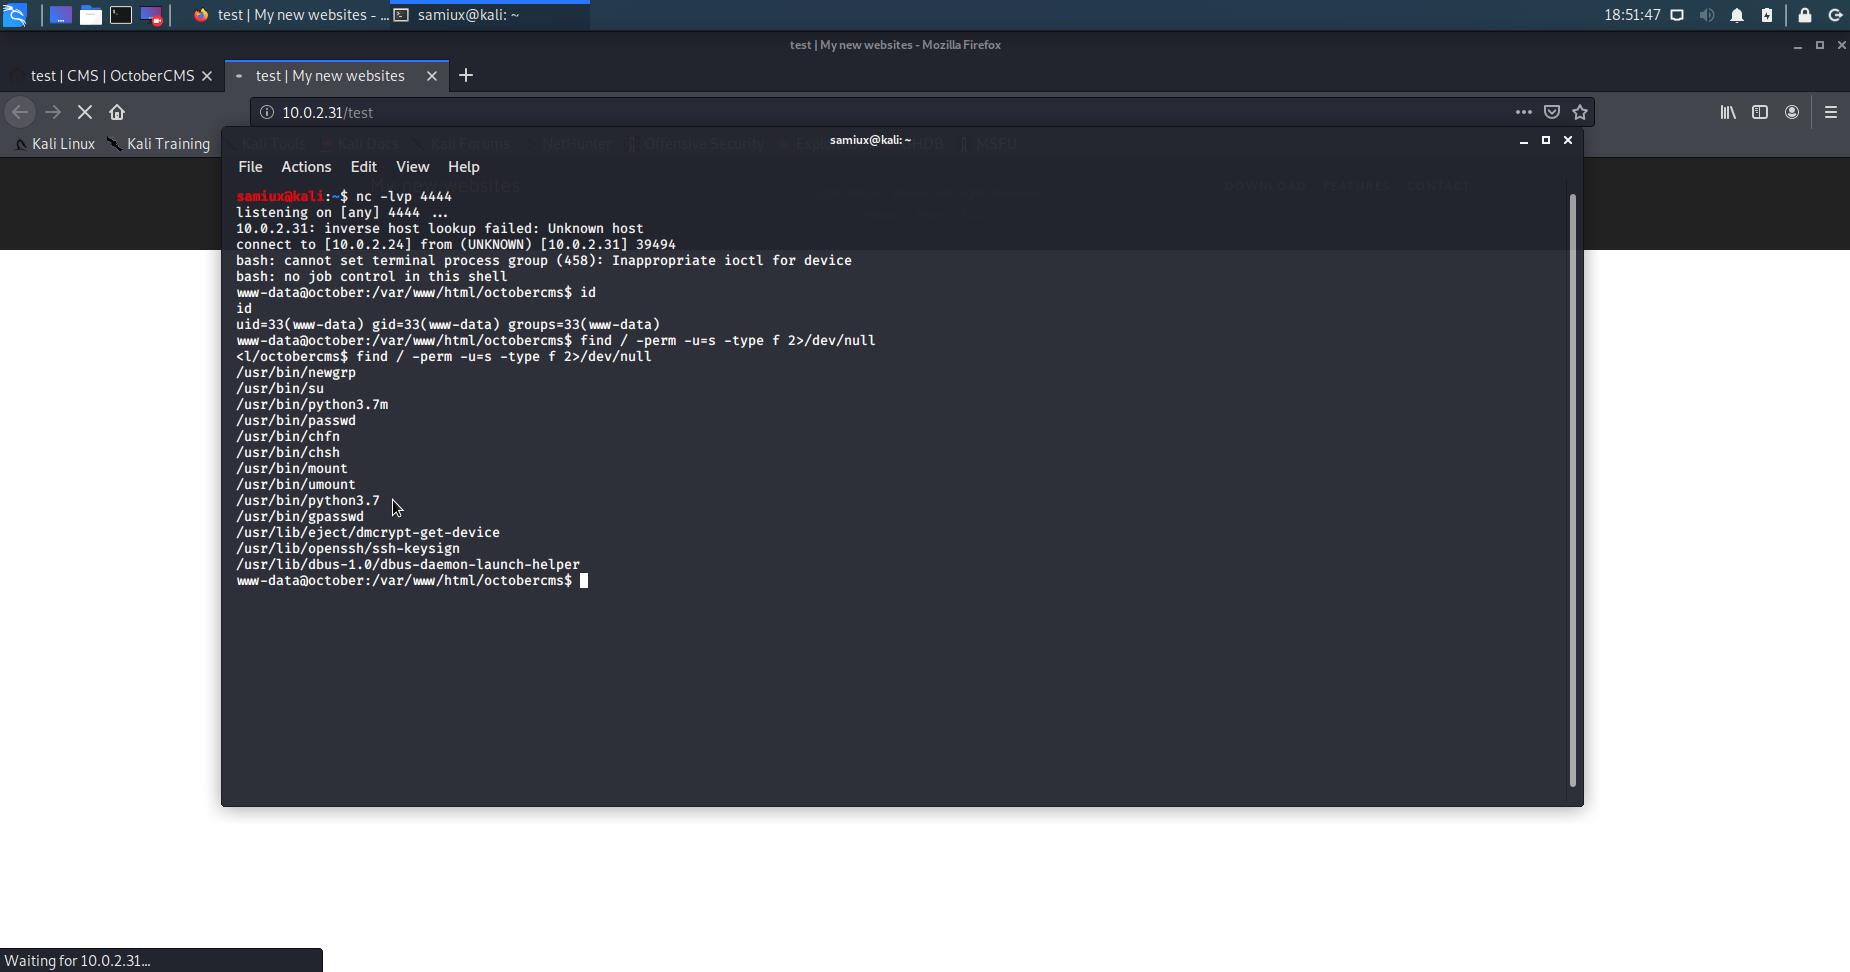The width and height of the screenshot is (1850, 972).
Task: Maximize the samiux@kali terminal window
Action: [x=1546, y=141]
